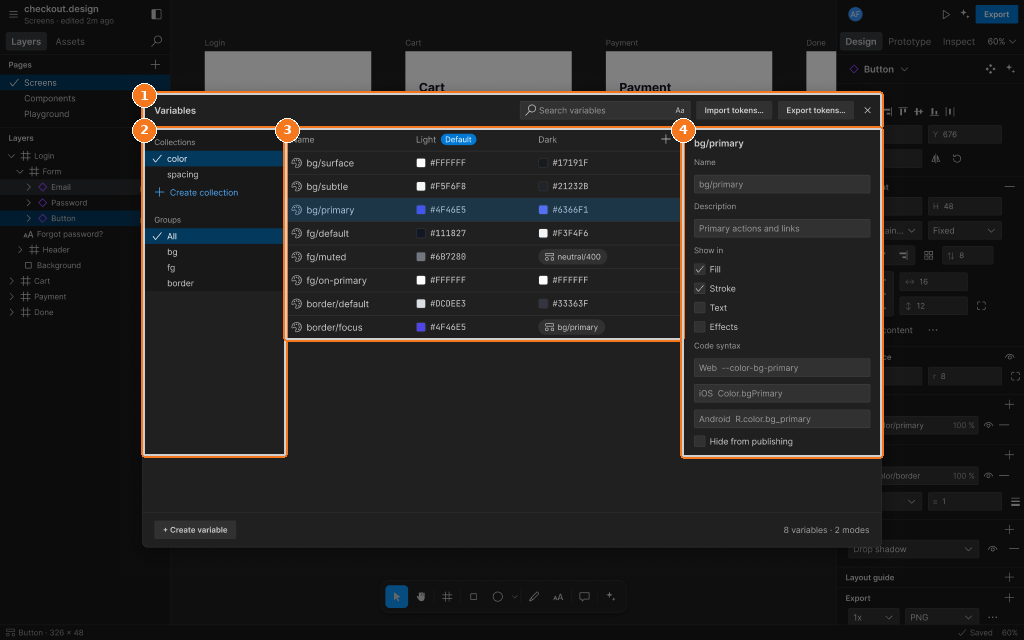Image resolution: width=1024 pixels, height=640 pixels.
Task: Switch to the Assets tab
Action: coord(70,41)
